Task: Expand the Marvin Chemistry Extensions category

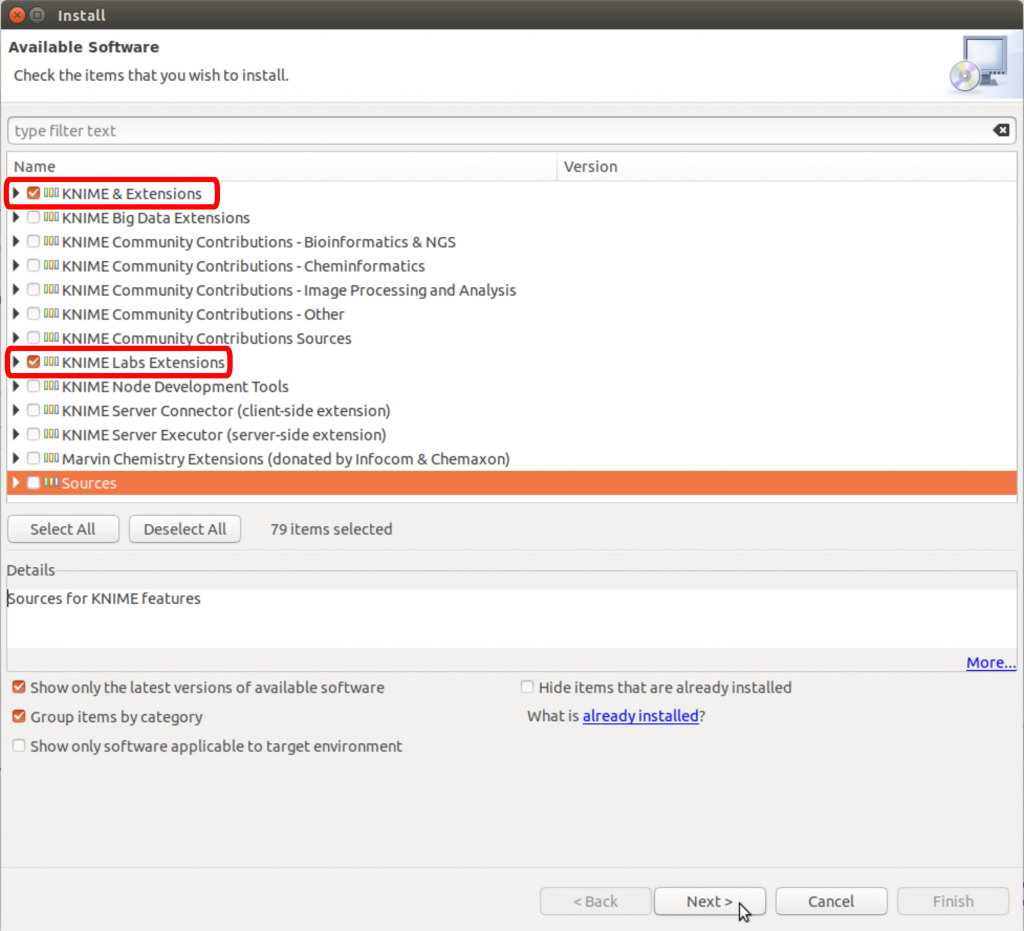Action: [x=16, y=459]
